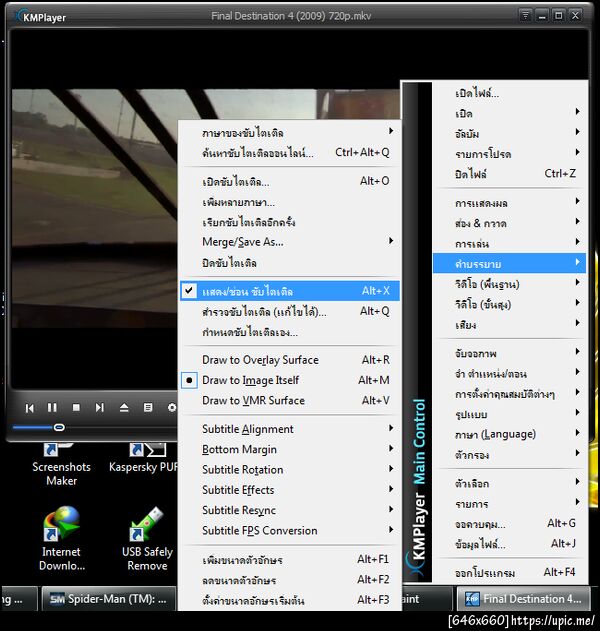Image resolution: width=600 pixels, height=631 pixels.
Task: Switch to the partially visible Paint taskbar button
Action: coord(427,599)
